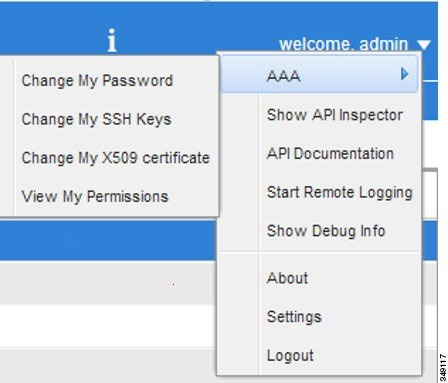
Task: Click the light gray row beneath the blue bar
Action: click(108, 283)
